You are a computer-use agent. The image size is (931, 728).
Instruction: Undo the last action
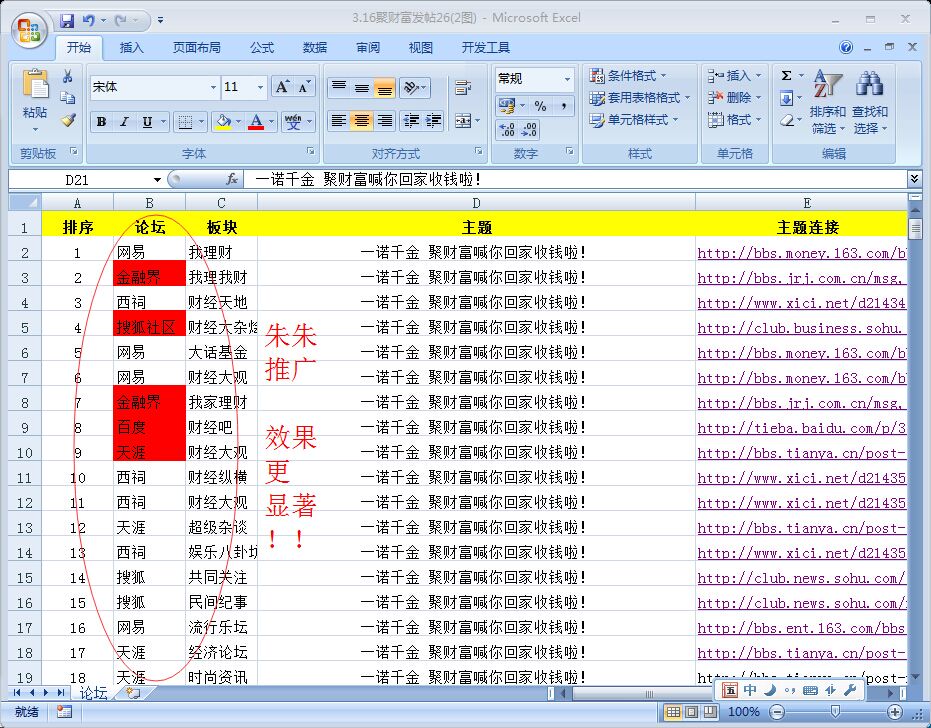[x=88, y=20]
